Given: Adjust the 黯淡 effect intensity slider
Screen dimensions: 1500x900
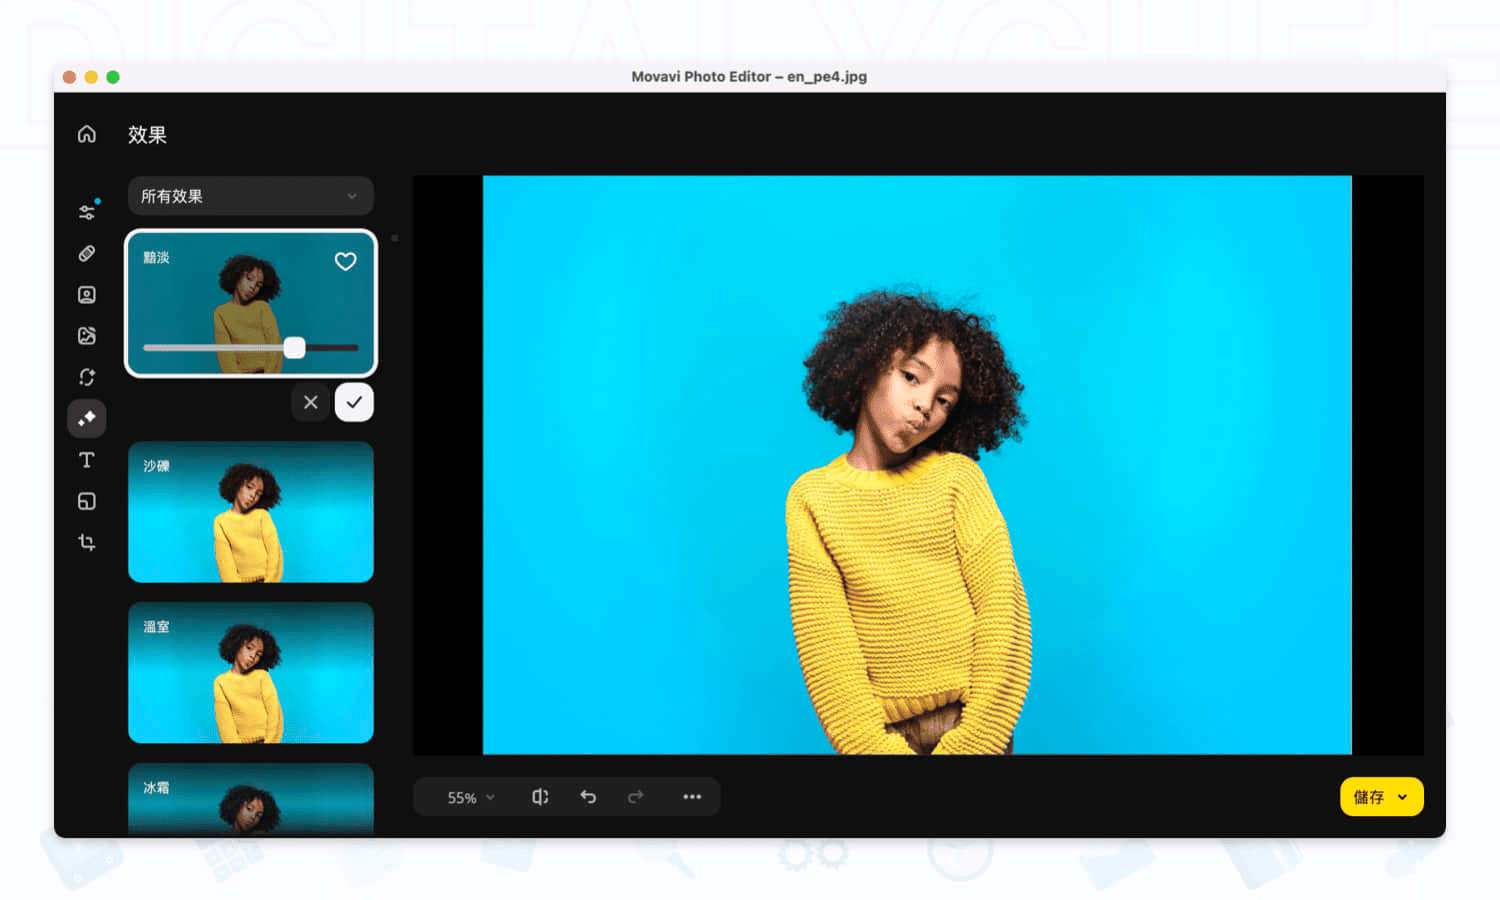Looking at the screenshot, I should tap(294, 348).
